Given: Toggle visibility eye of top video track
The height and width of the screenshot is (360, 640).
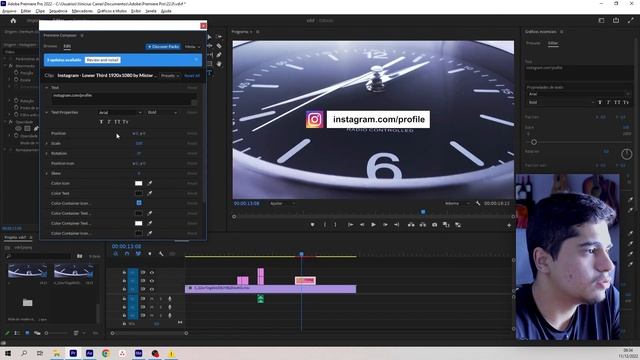Looking at the screenshot, I should pos(152,272).
